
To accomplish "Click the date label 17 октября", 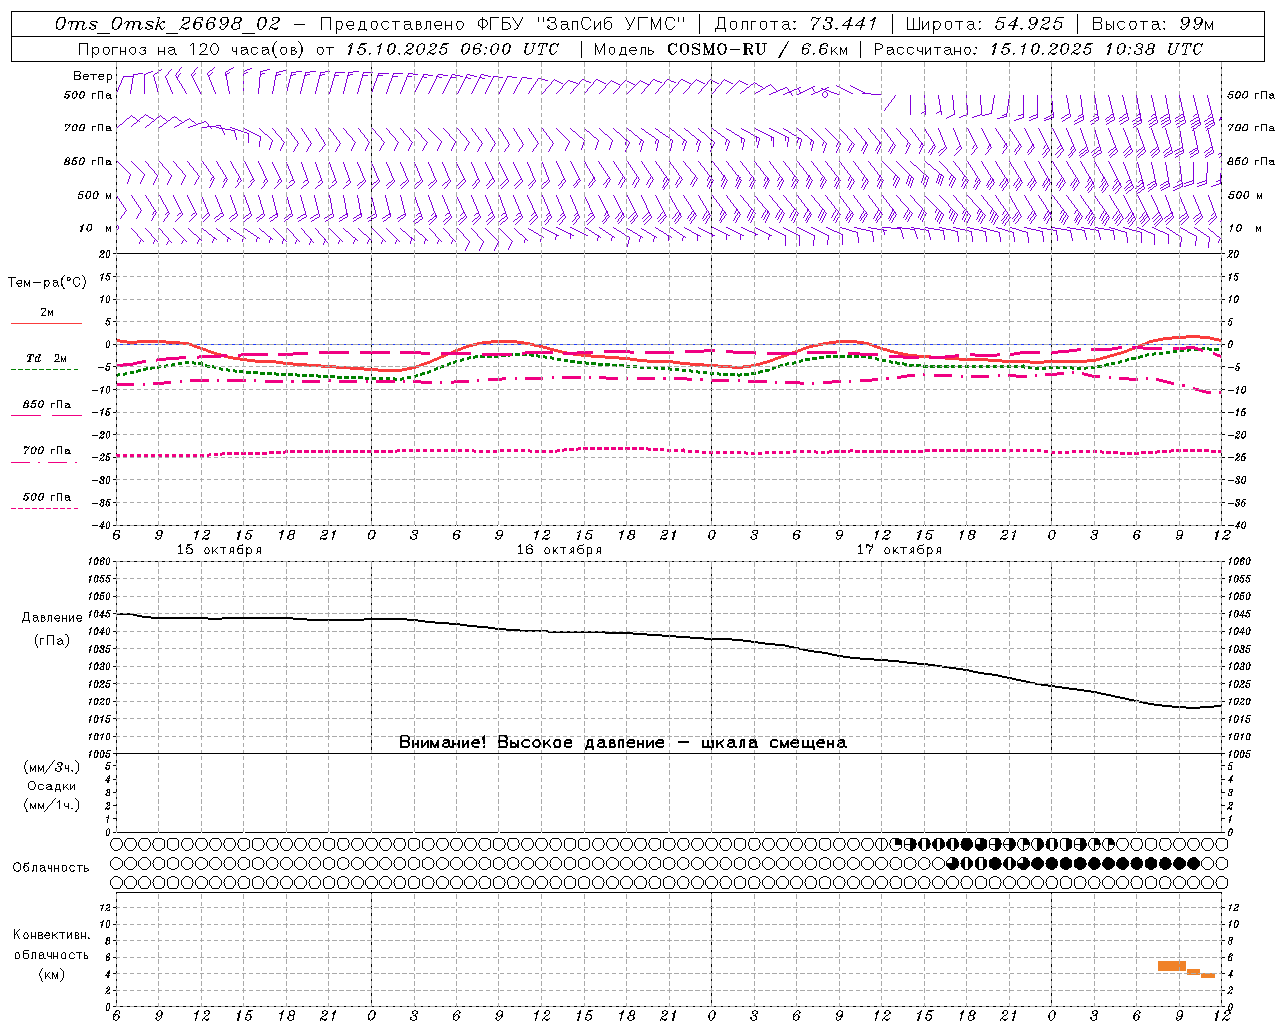I will coord(899,550).
